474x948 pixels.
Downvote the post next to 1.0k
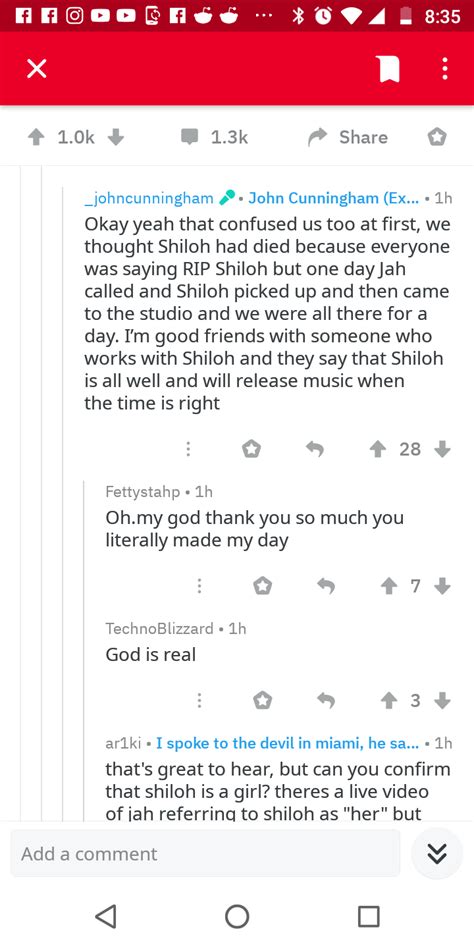click(x=115, y=137)
